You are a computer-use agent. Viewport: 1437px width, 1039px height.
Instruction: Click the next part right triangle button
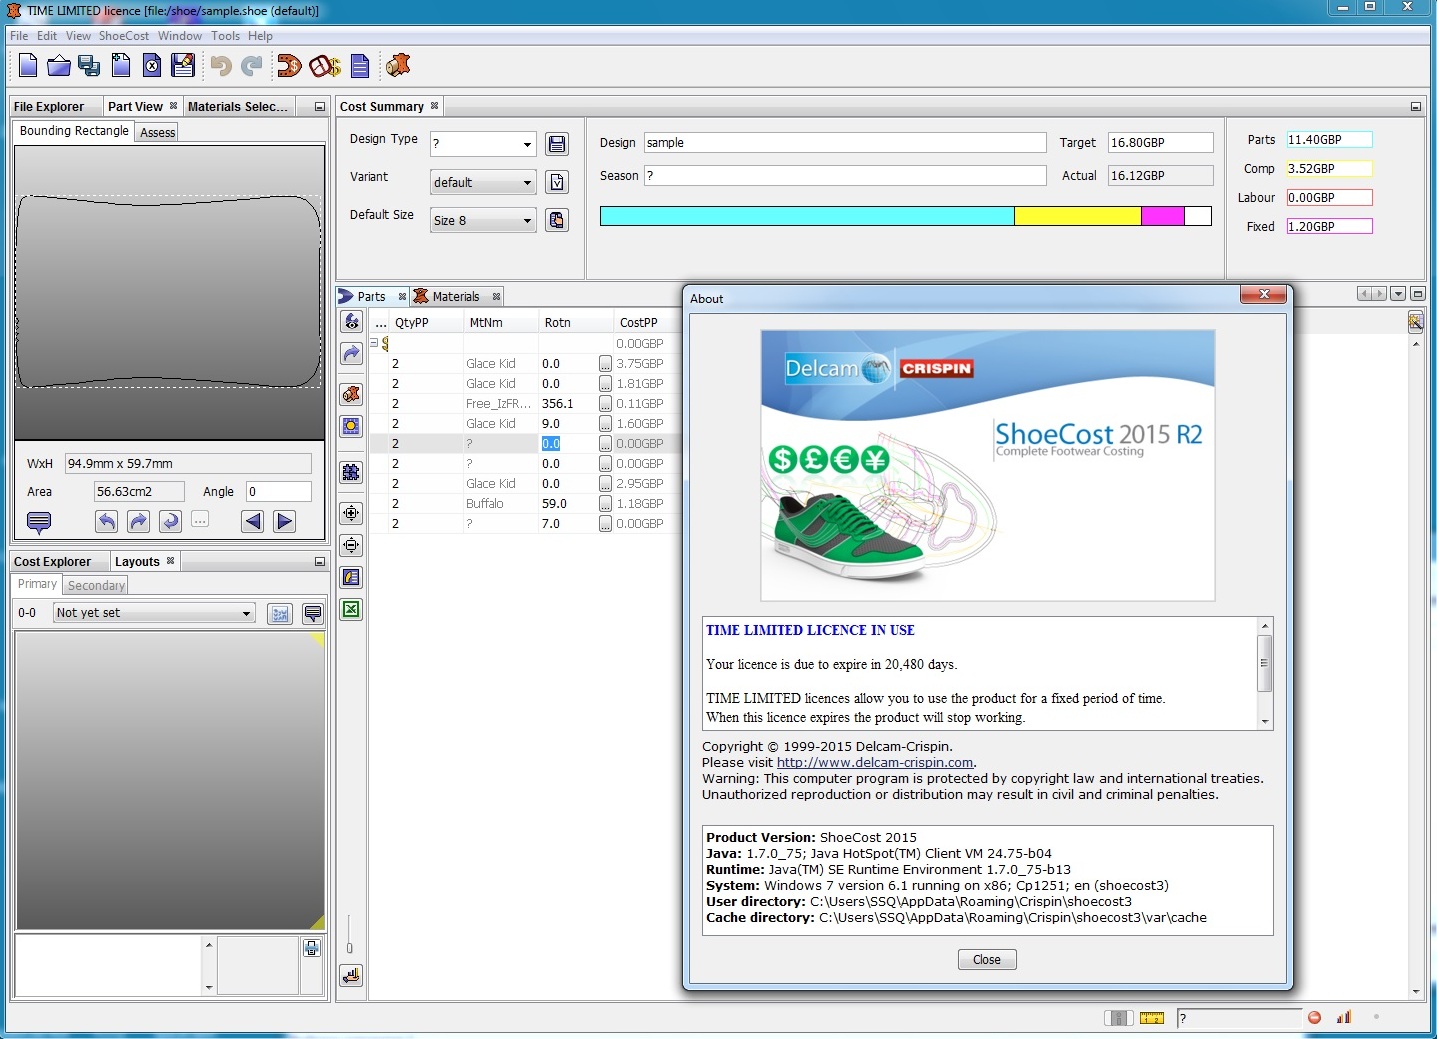pyautogui.click(x=285, y=521)
